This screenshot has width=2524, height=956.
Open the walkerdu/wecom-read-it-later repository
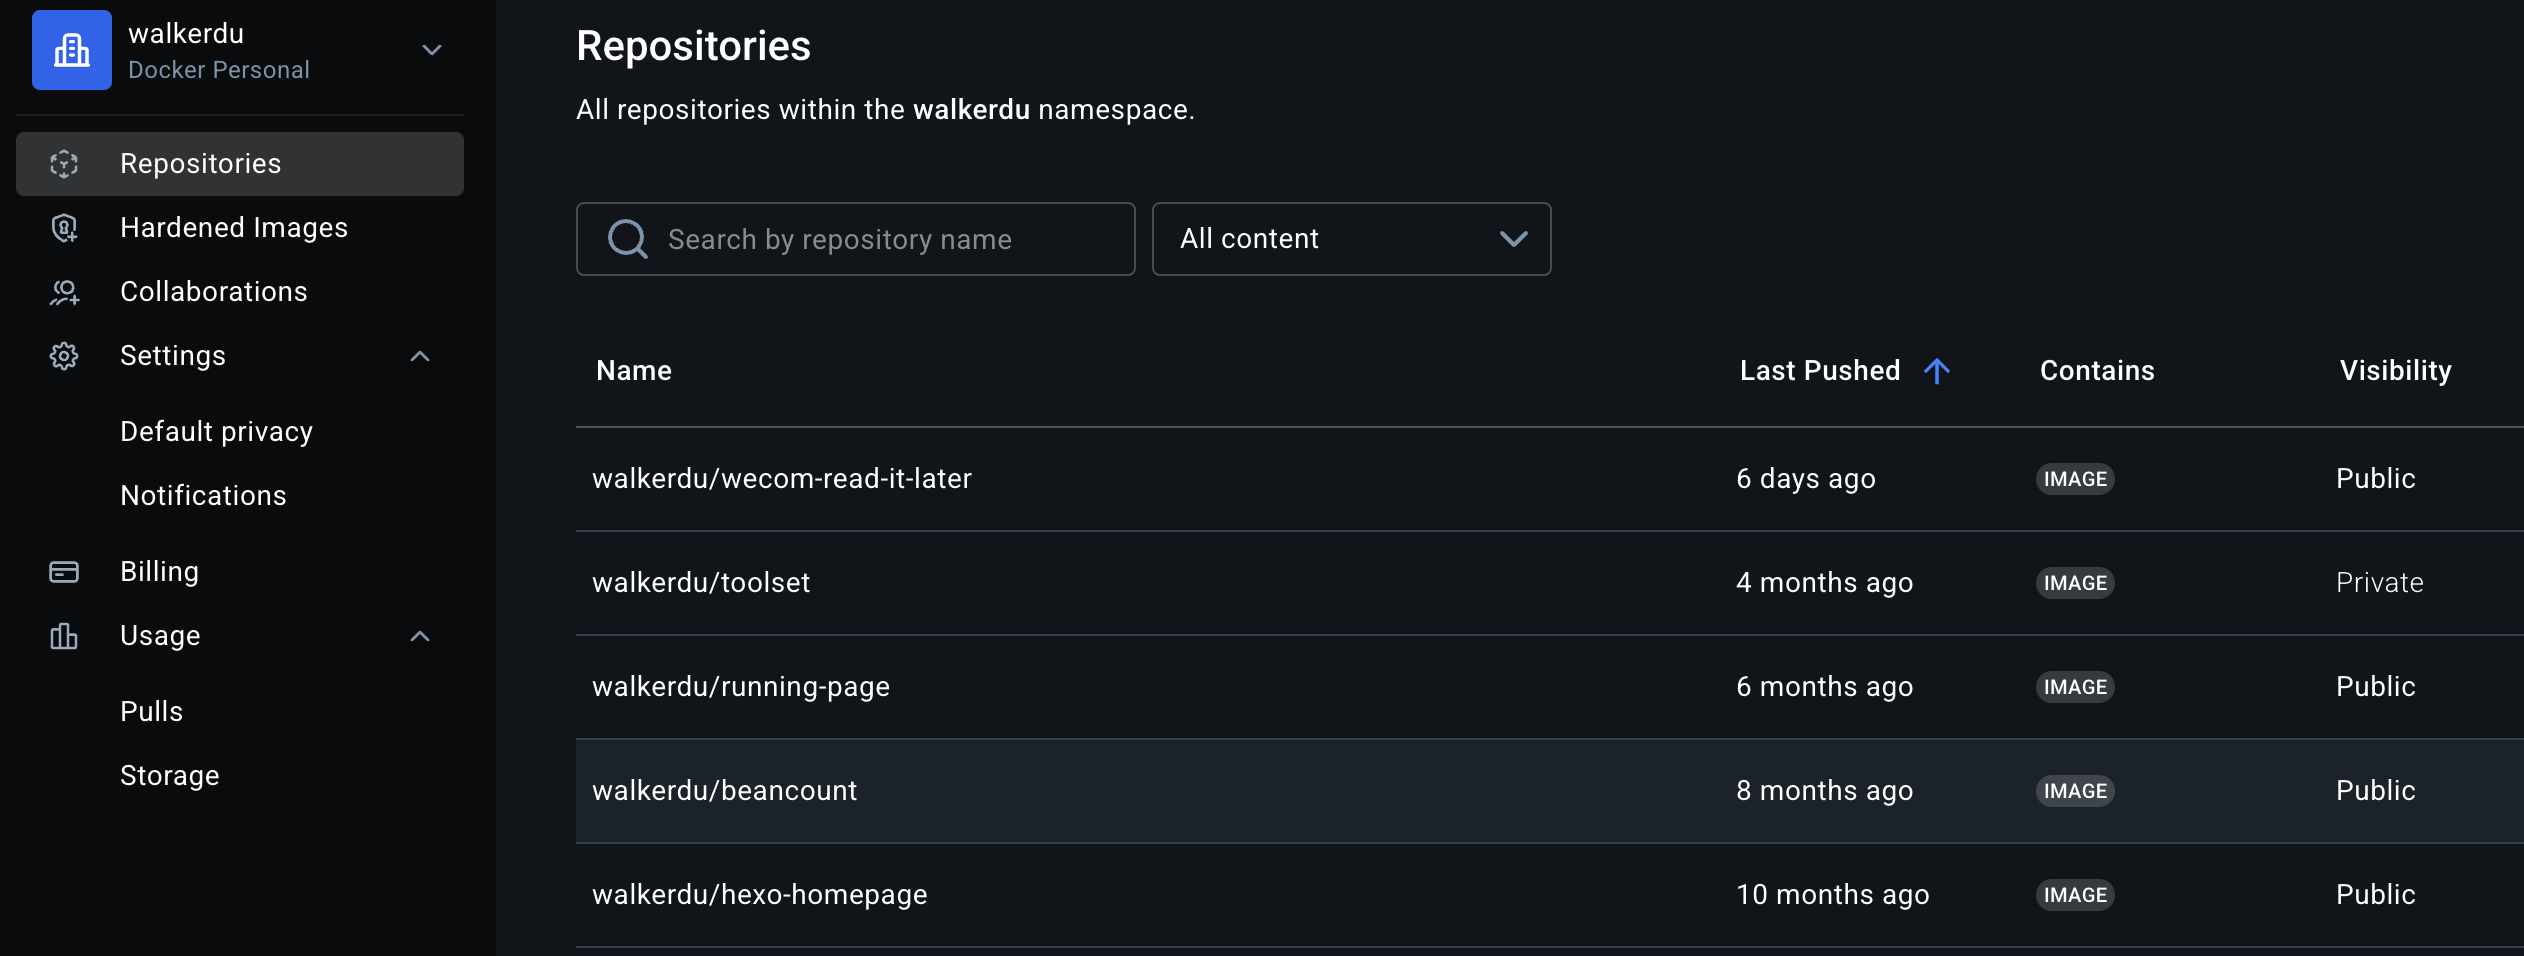[782, 479]
